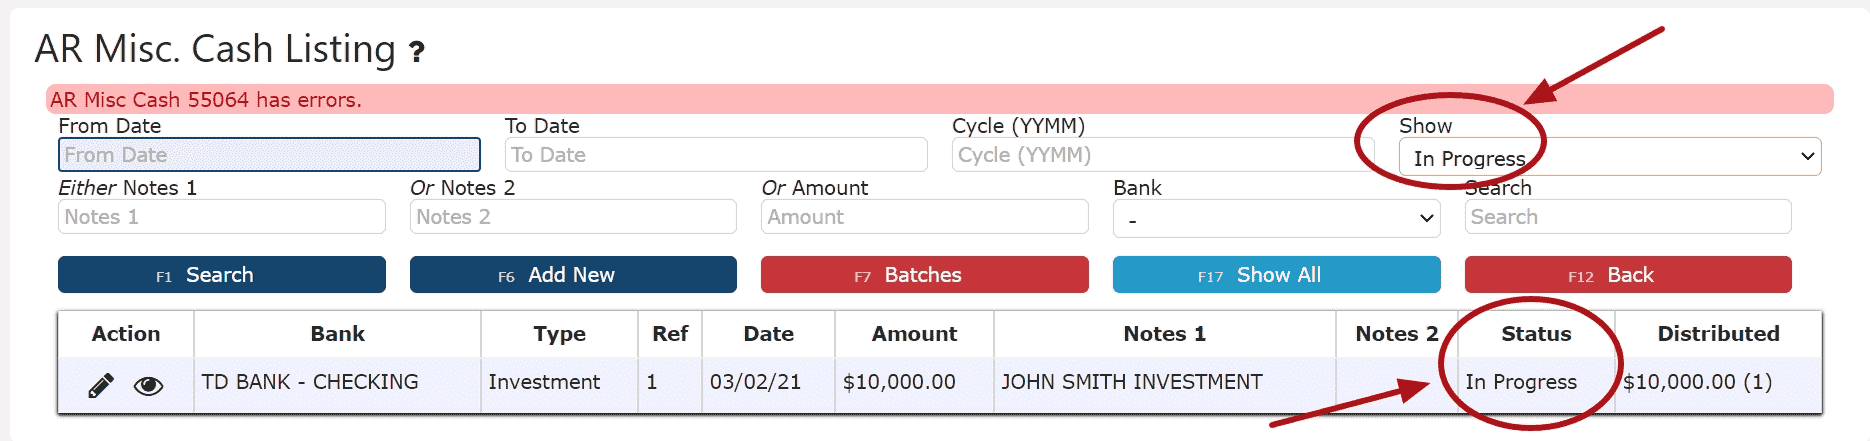Go back using the F12 Back button

[1628, 275]
